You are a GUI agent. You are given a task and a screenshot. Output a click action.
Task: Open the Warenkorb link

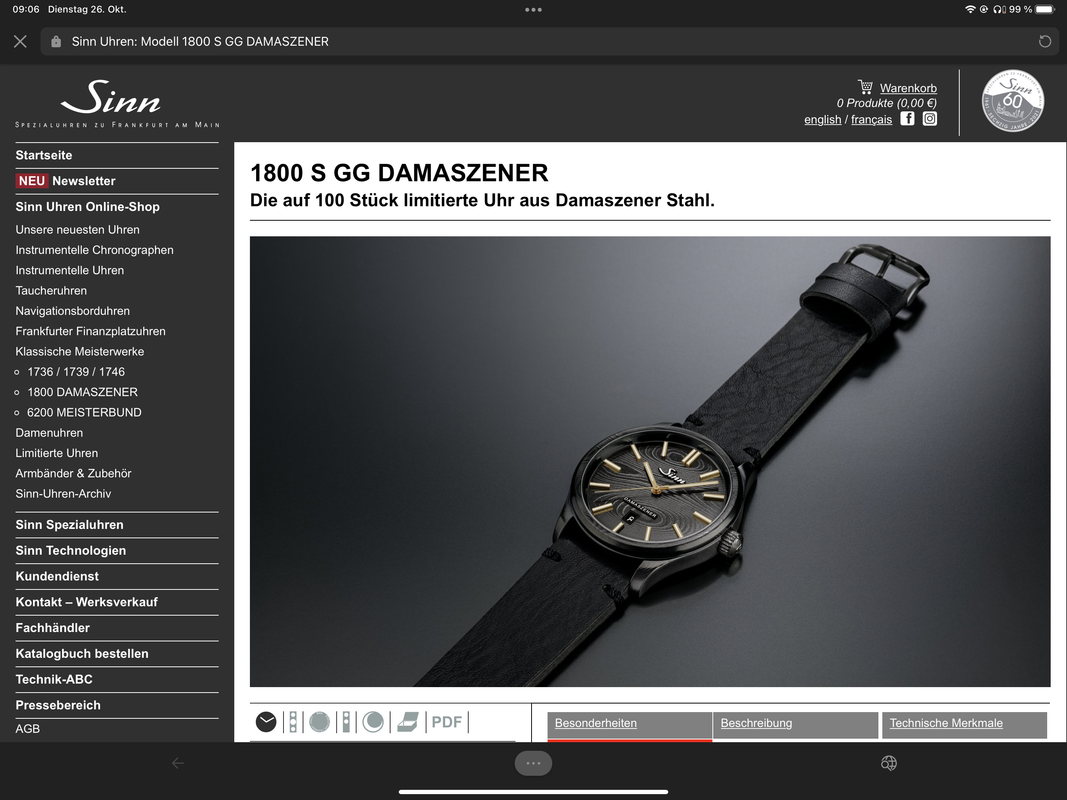908,88
